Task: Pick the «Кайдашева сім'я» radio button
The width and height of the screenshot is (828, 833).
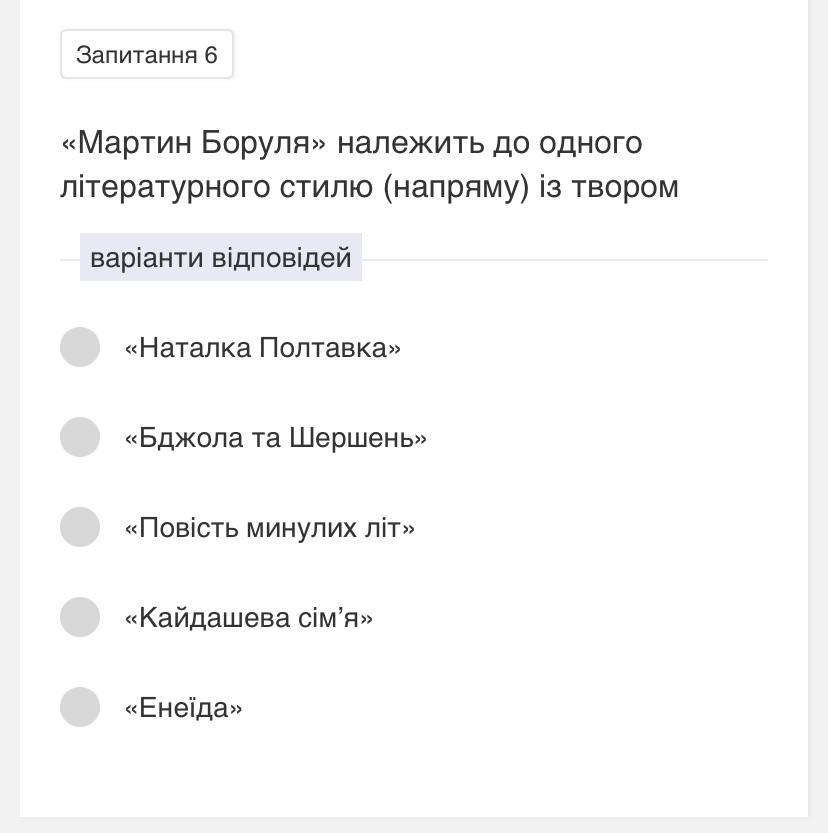Action: pos(80,617)
